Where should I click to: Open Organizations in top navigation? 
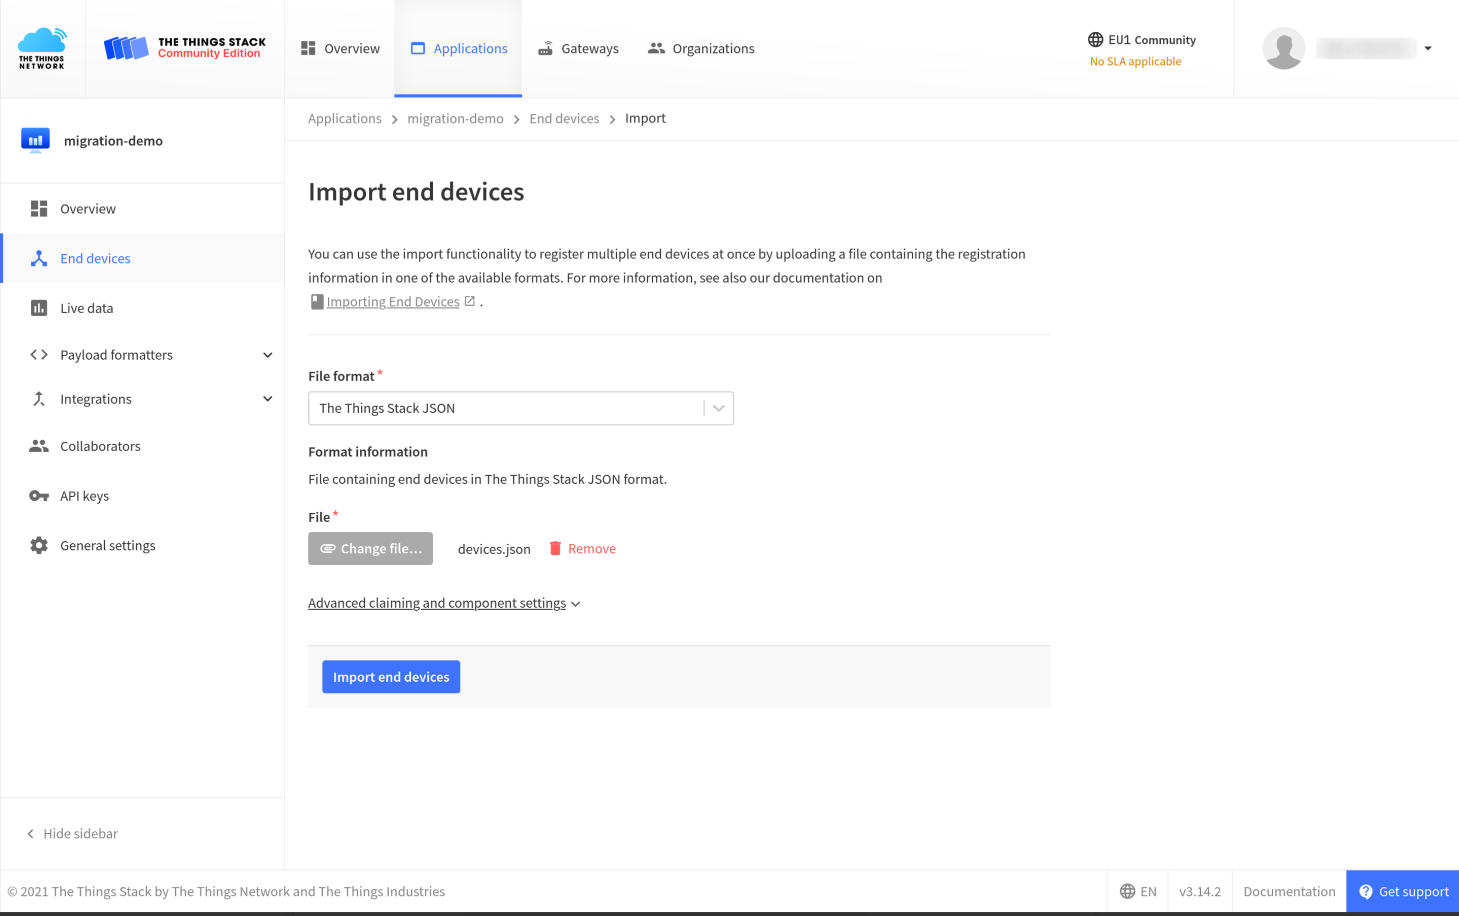point(701,48)
